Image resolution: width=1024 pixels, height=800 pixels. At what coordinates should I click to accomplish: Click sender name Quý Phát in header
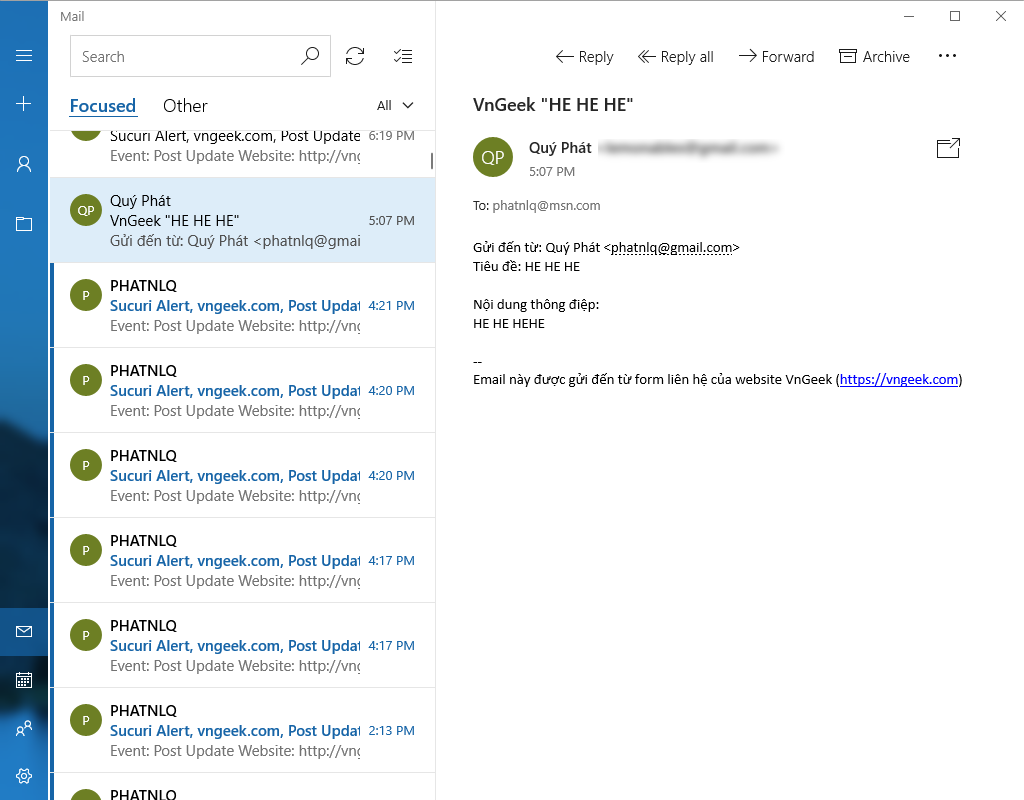pyautogui.click(x=560, y=148)
